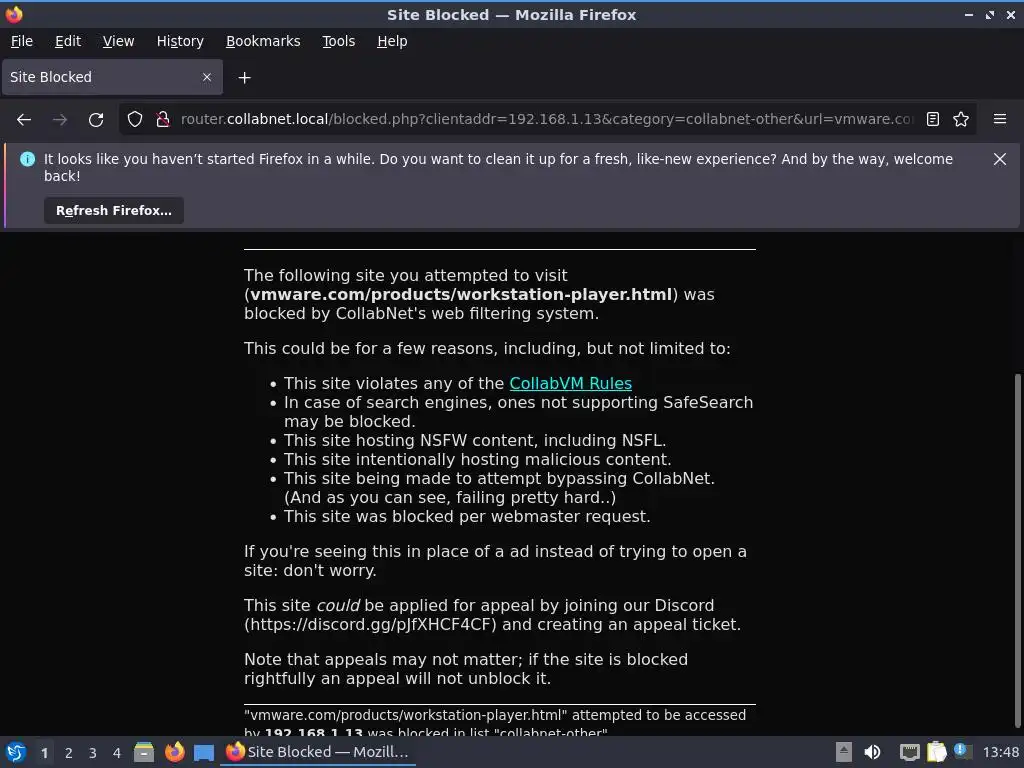
Task: Click 'This site was blocked per webmaster request.'
Action: [x=467, y=517]
